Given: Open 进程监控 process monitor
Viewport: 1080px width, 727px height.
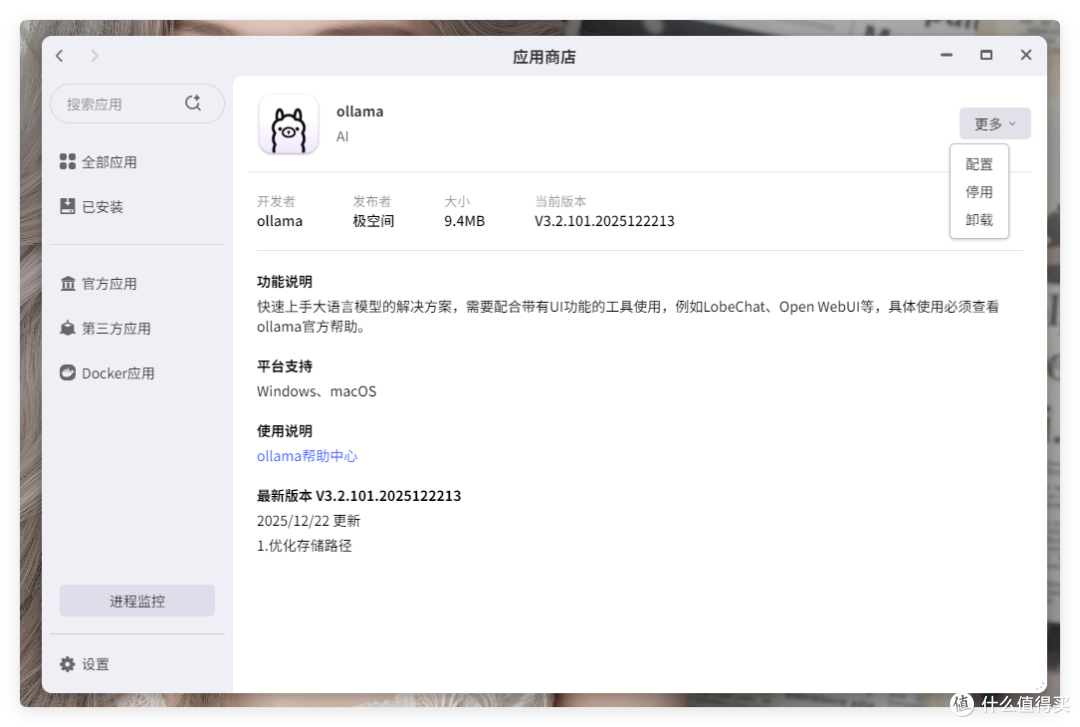Looking at the screenshot, I should pos(137,601).
